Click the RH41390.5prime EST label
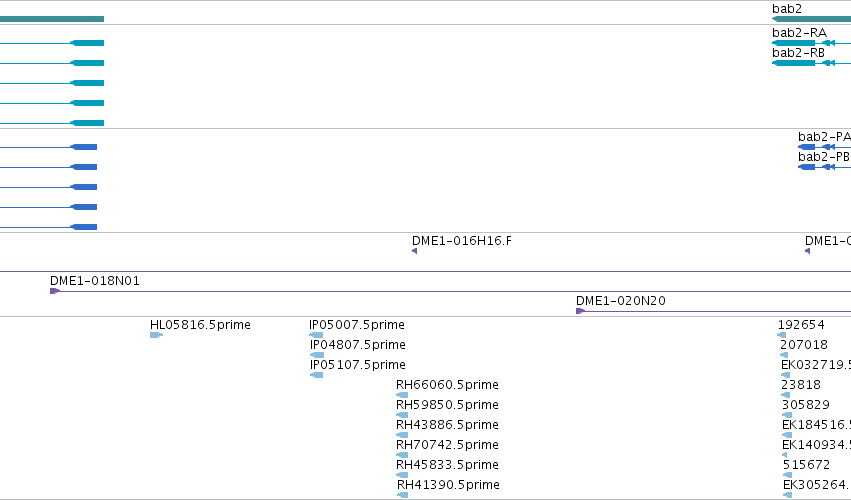This screenshot has height=500, width=851. point(448,485)
